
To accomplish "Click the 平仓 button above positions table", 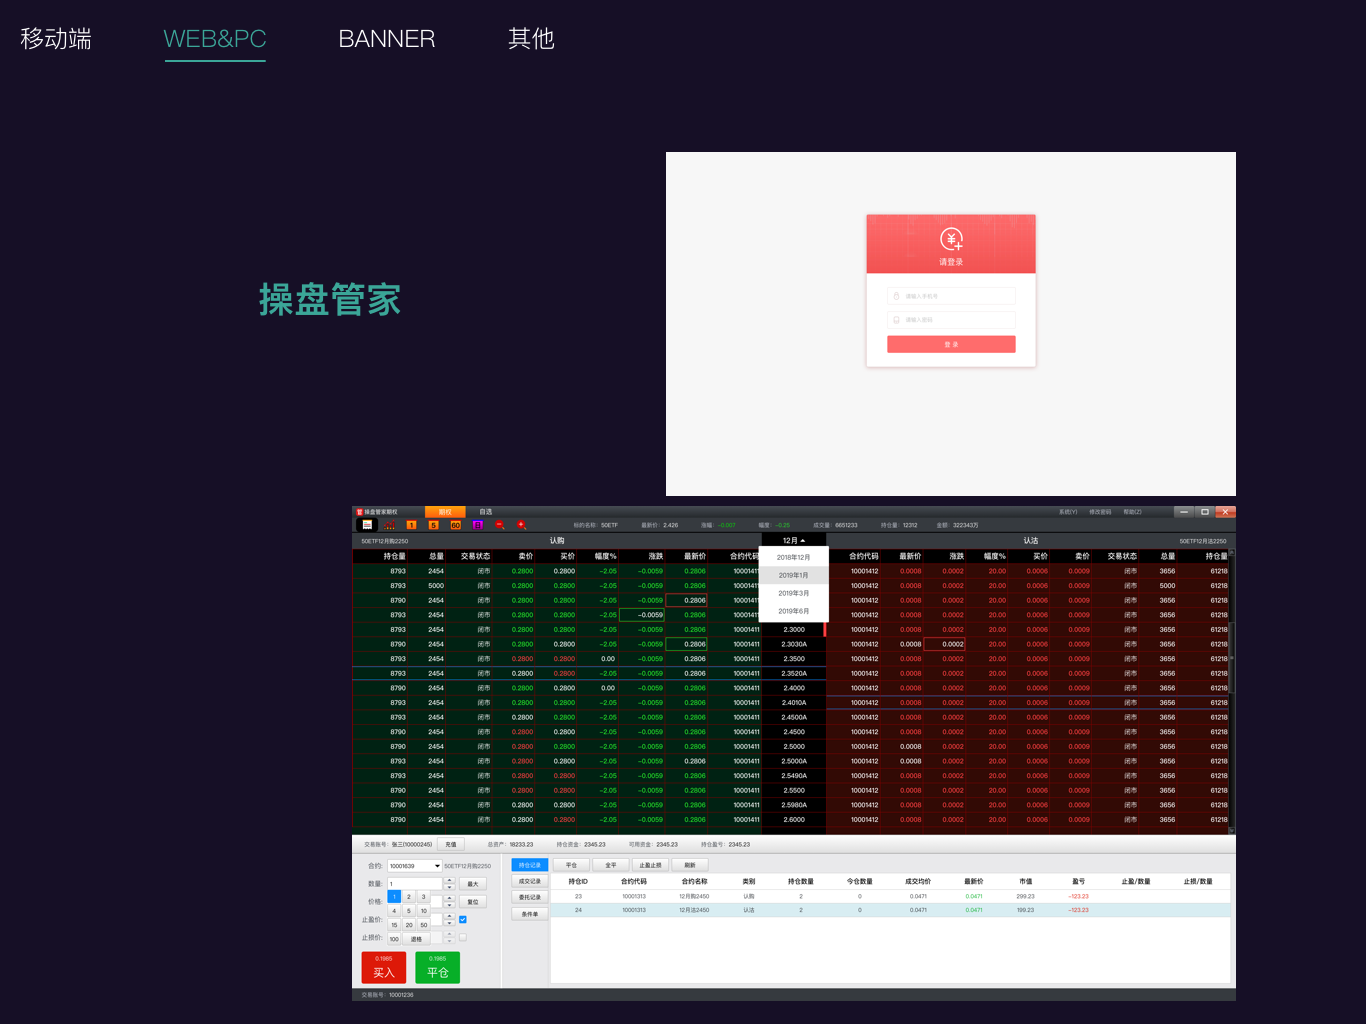I will [572, 865].
